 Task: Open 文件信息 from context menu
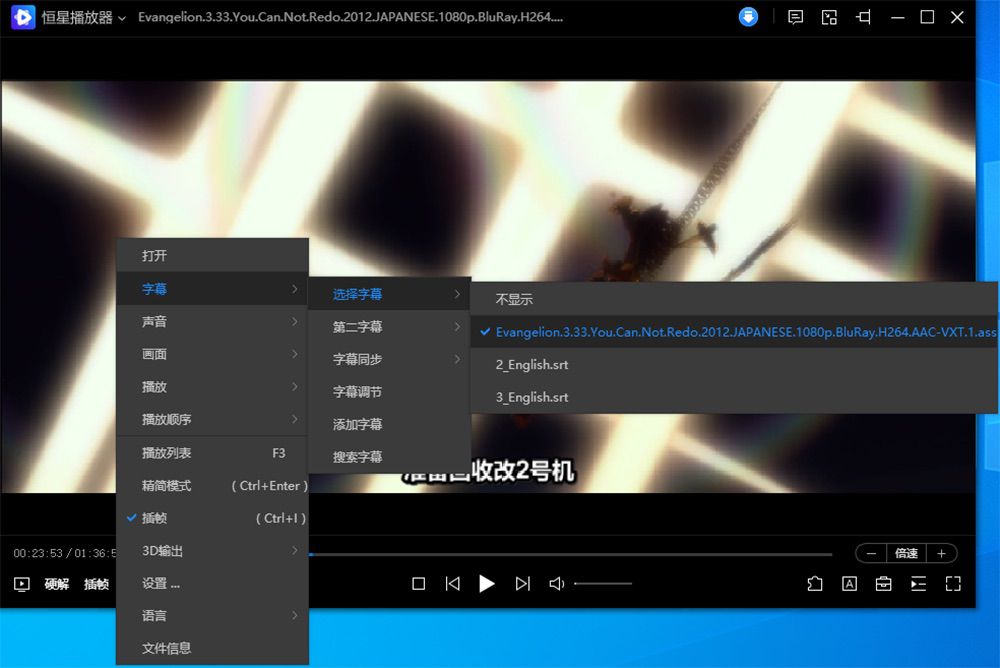tap(167, 648)
